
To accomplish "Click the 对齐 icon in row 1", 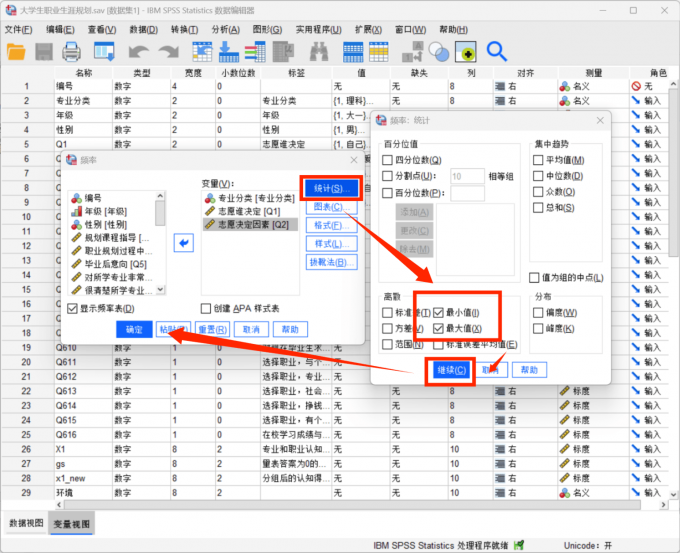I will pyautogui.click(x=500, y=86).
